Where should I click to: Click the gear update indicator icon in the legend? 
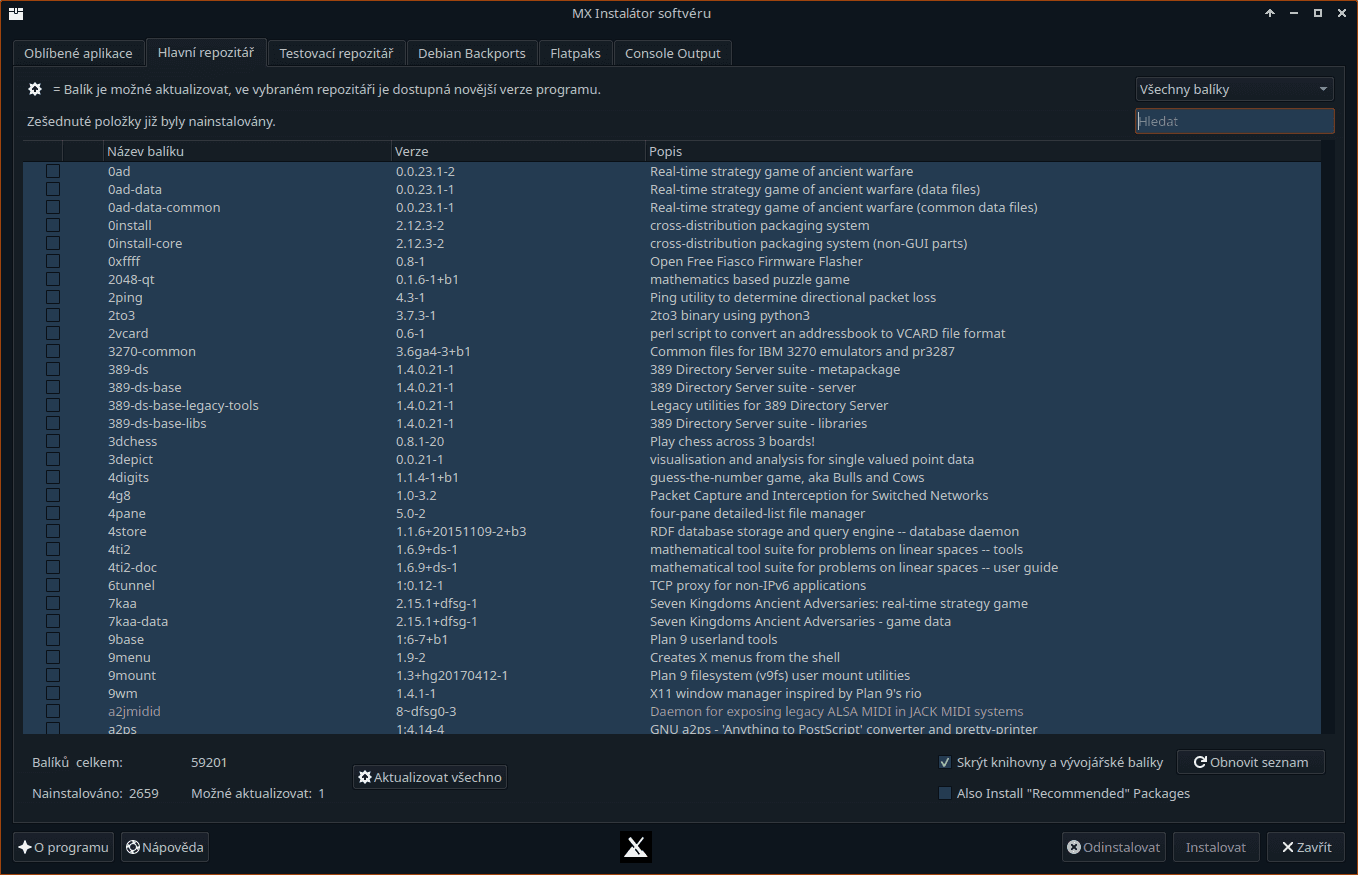pyautogui.click(x=34, y=89)
